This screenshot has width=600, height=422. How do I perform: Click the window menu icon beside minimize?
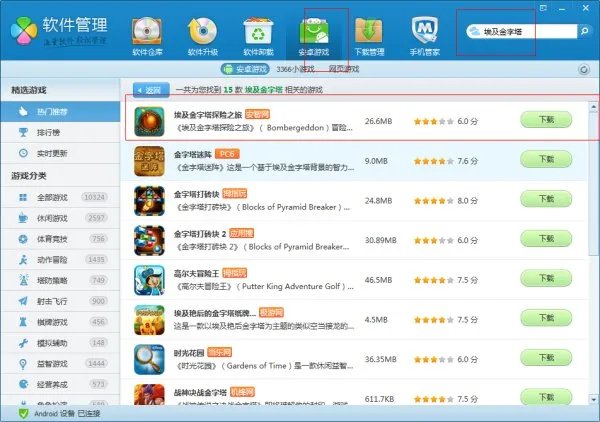click(543, 8)
